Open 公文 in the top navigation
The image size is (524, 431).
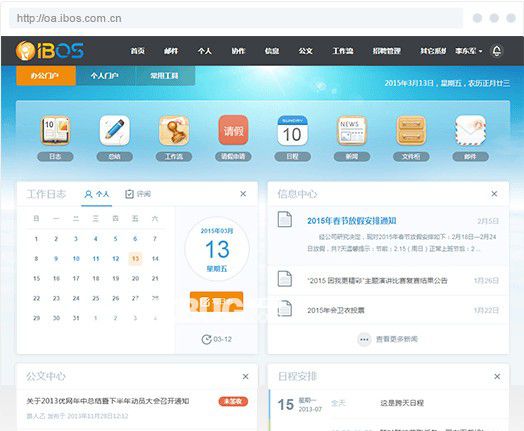click(x=305, y=51)
